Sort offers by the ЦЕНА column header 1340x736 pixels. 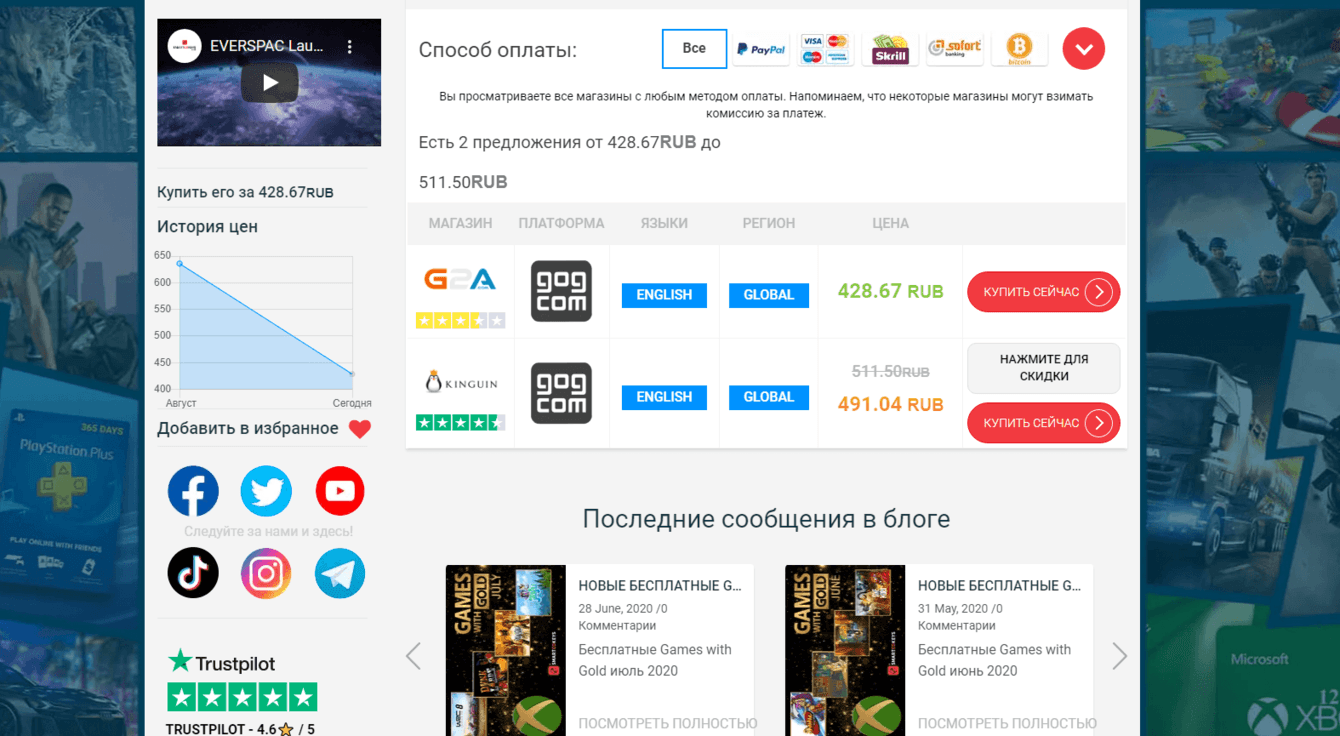point(890,223)
